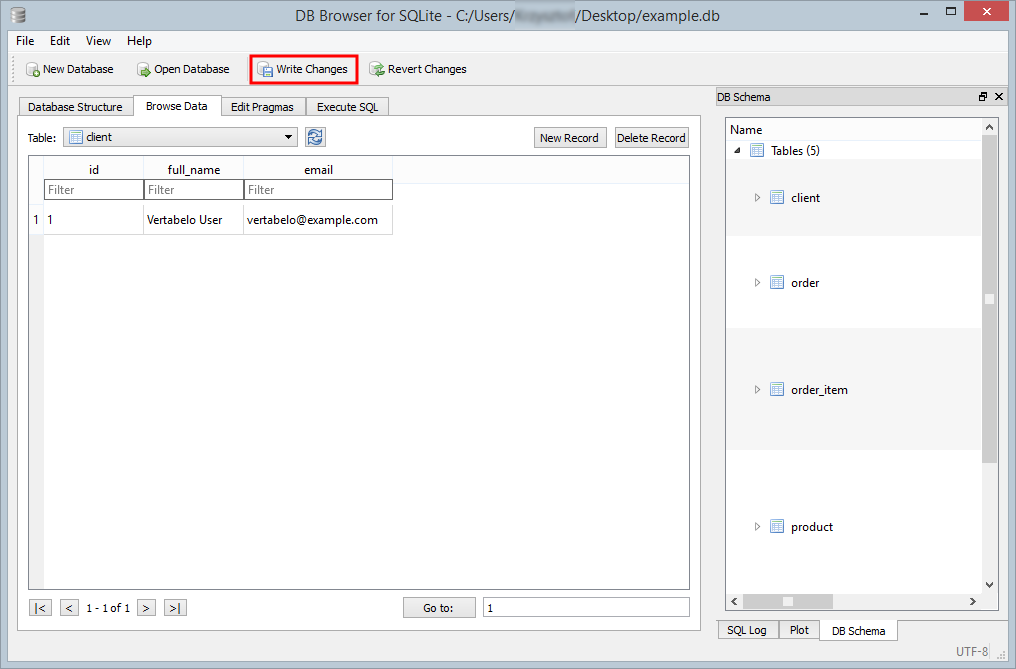1016x669 pixels.
Task: Click the full_name column filter field
Action: click(x=193, y=190)
